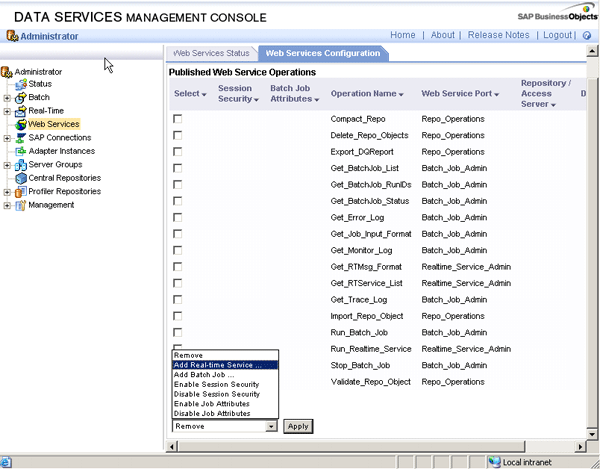This screenshot has width=600, height=469.
Task: Click the Batch node icon
Action: coord(20,97)
